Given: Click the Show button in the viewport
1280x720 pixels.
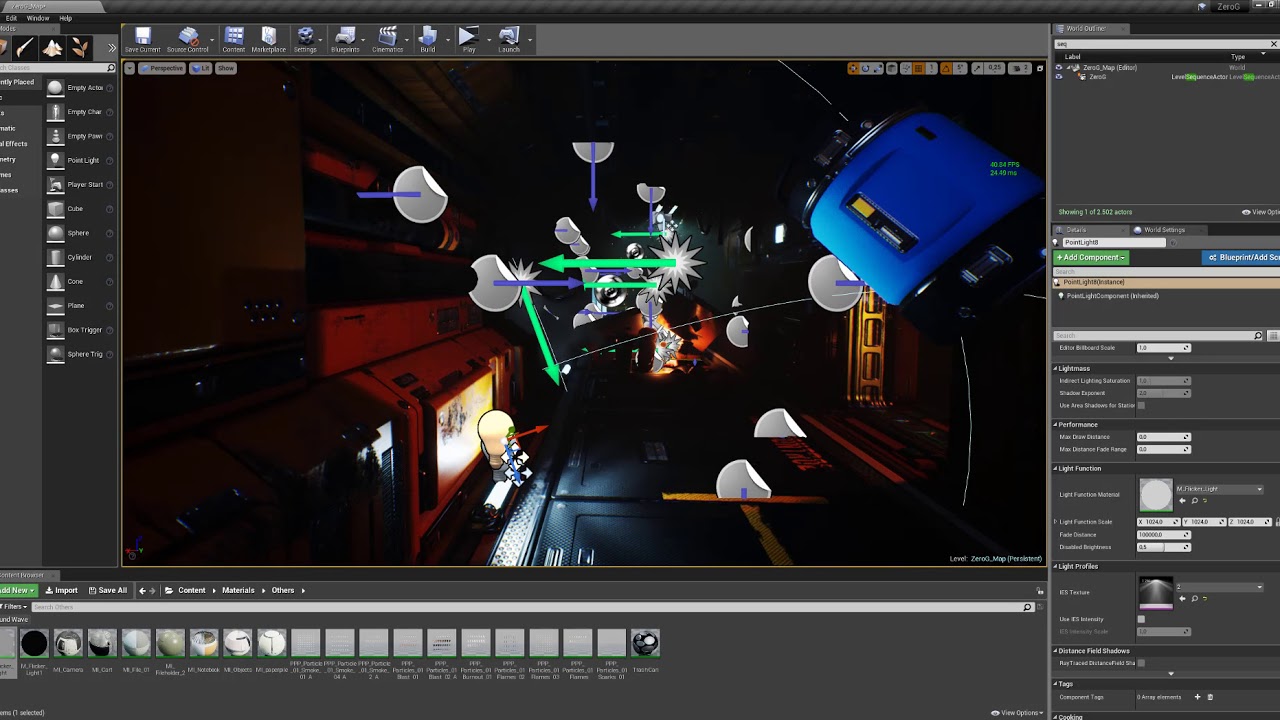Looking at the screenshot, I should coord(226,68).
